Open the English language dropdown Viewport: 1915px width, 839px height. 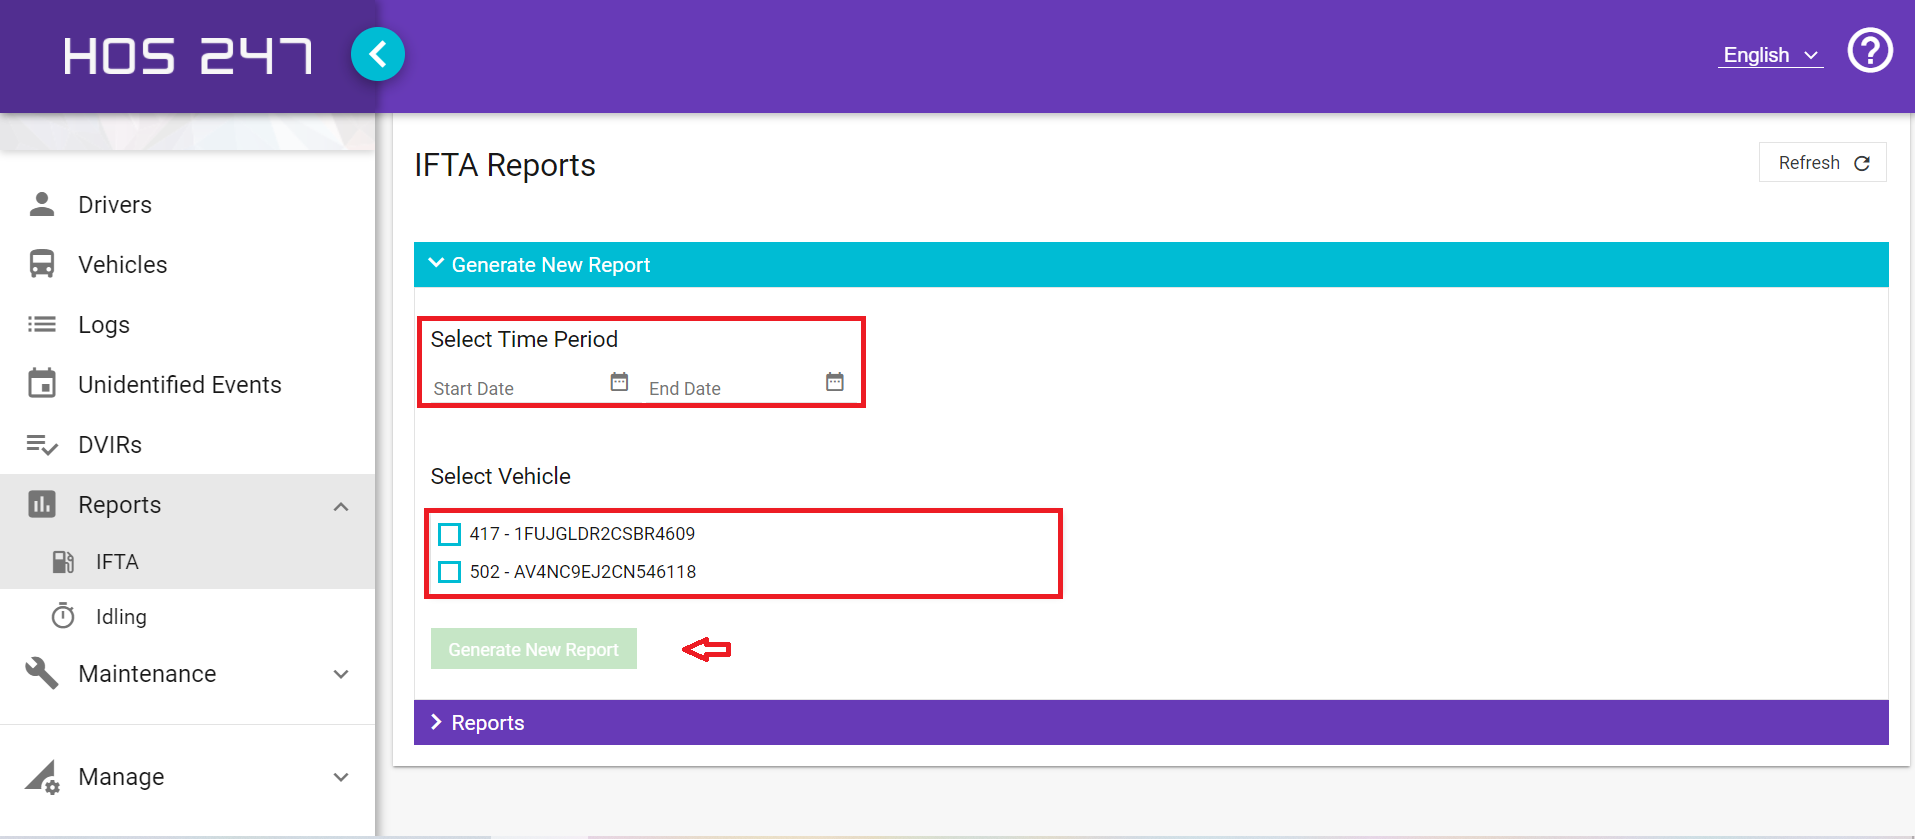pyautogui.click(x=1771, y=55)
